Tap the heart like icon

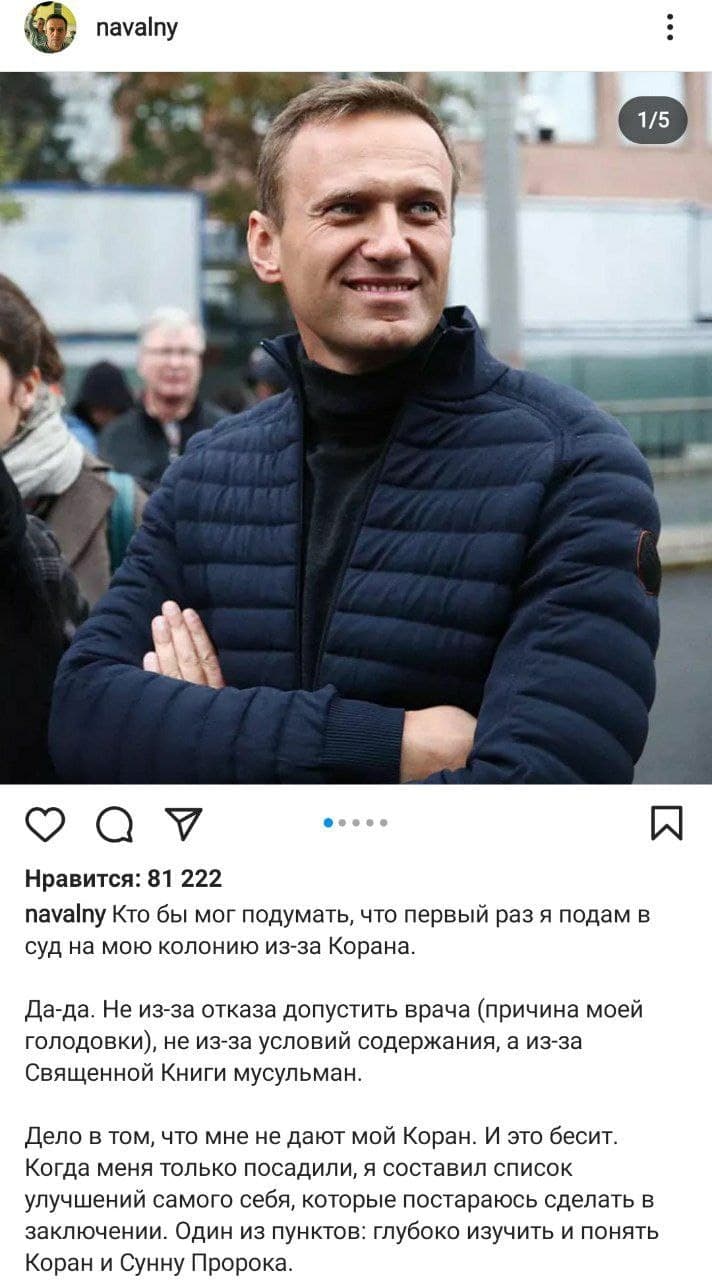(45, 824)
